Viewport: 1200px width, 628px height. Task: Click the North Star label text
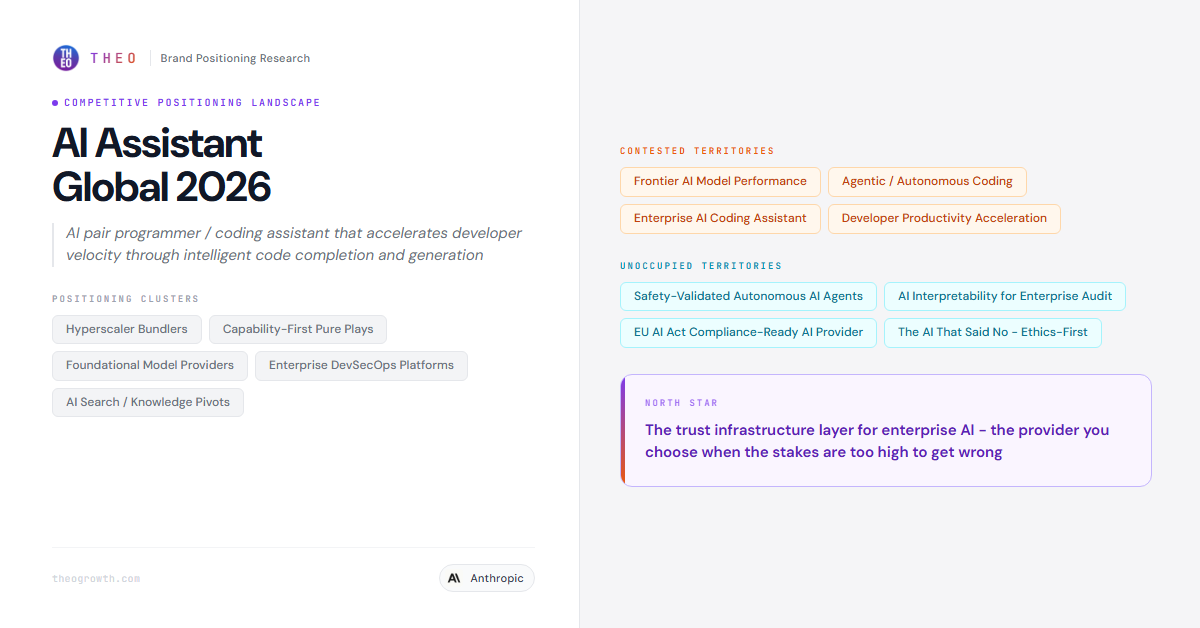(681, 403)
